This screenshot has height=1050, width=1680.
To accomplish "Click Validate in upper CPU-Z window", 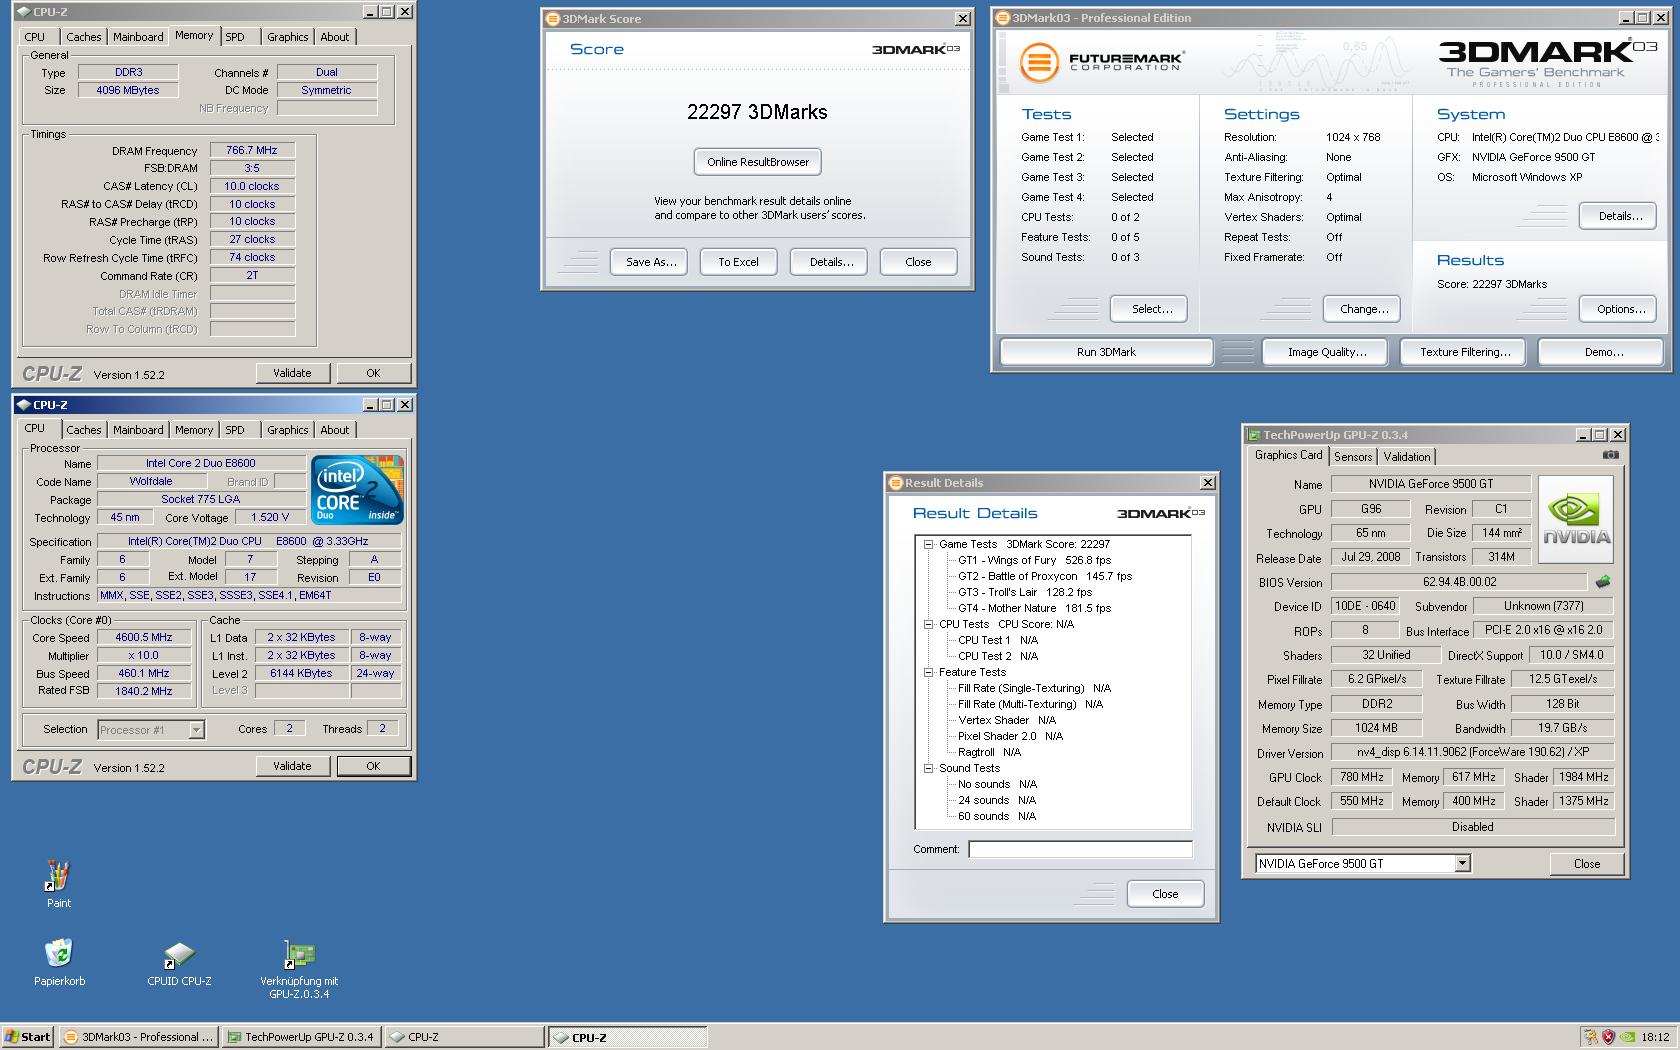I will [x=292, y=373].
